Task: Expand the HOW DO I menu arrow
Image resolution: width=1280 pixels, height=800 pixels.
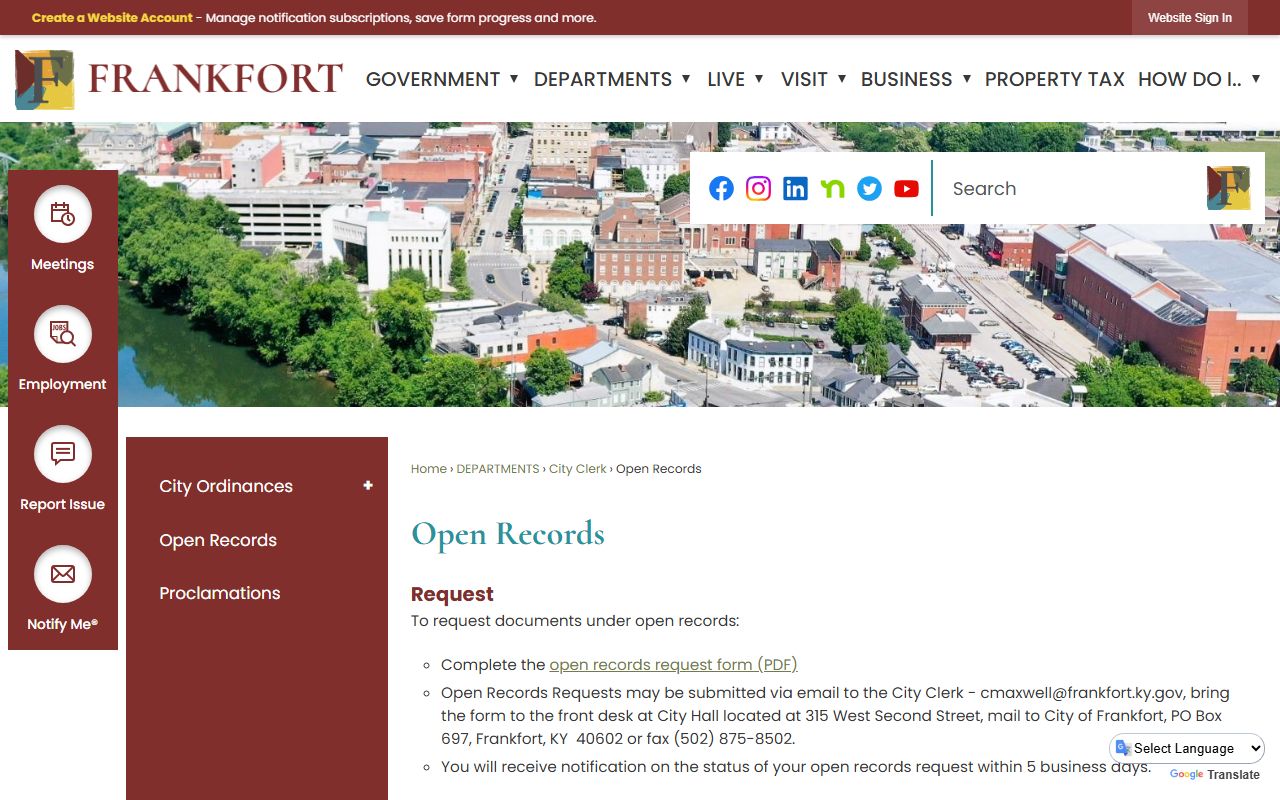Action: click(x=1256, y=78)
